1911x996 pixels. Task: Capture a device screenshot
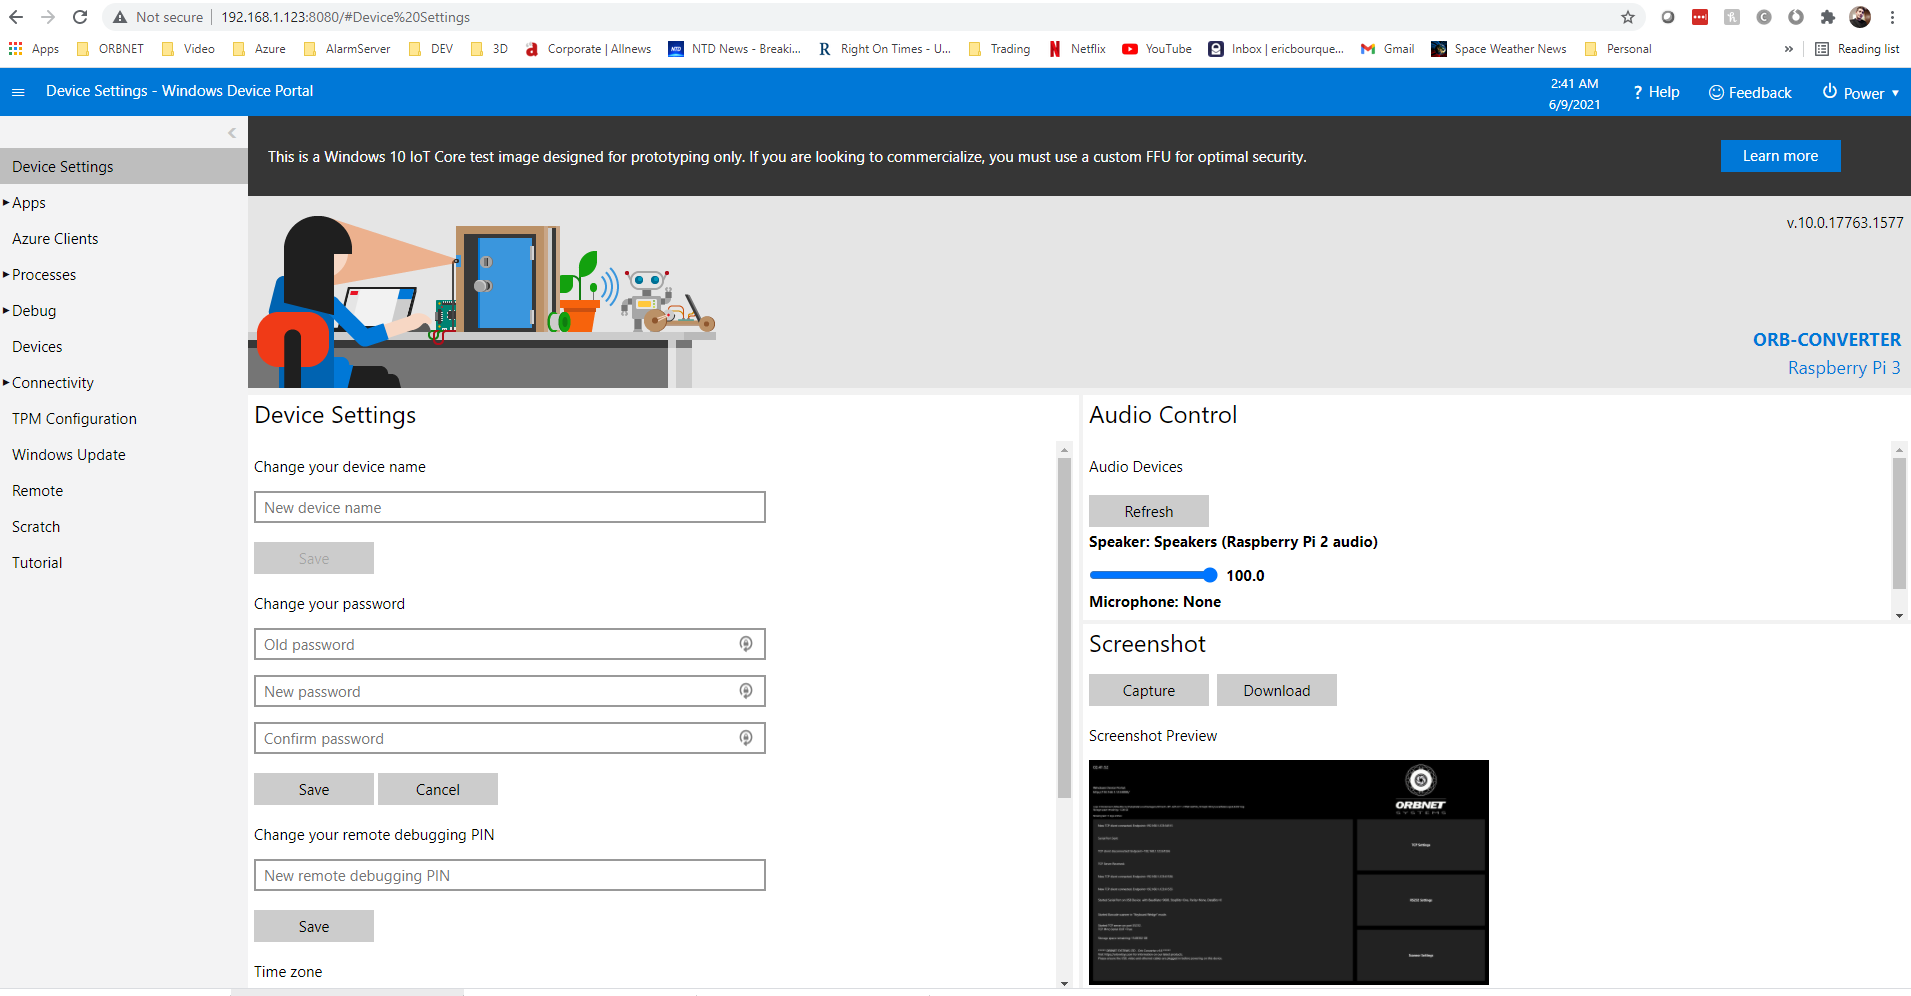(x=1148, y=690)
